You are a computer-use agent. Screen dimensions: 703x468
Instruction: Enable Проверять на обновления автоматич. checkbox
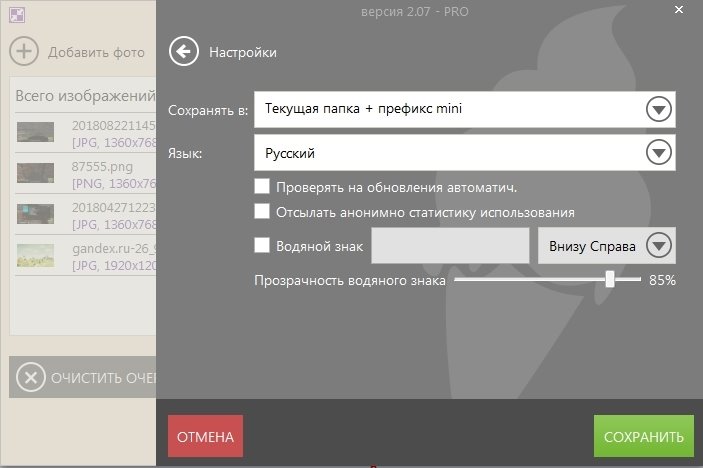coord(262,186)
